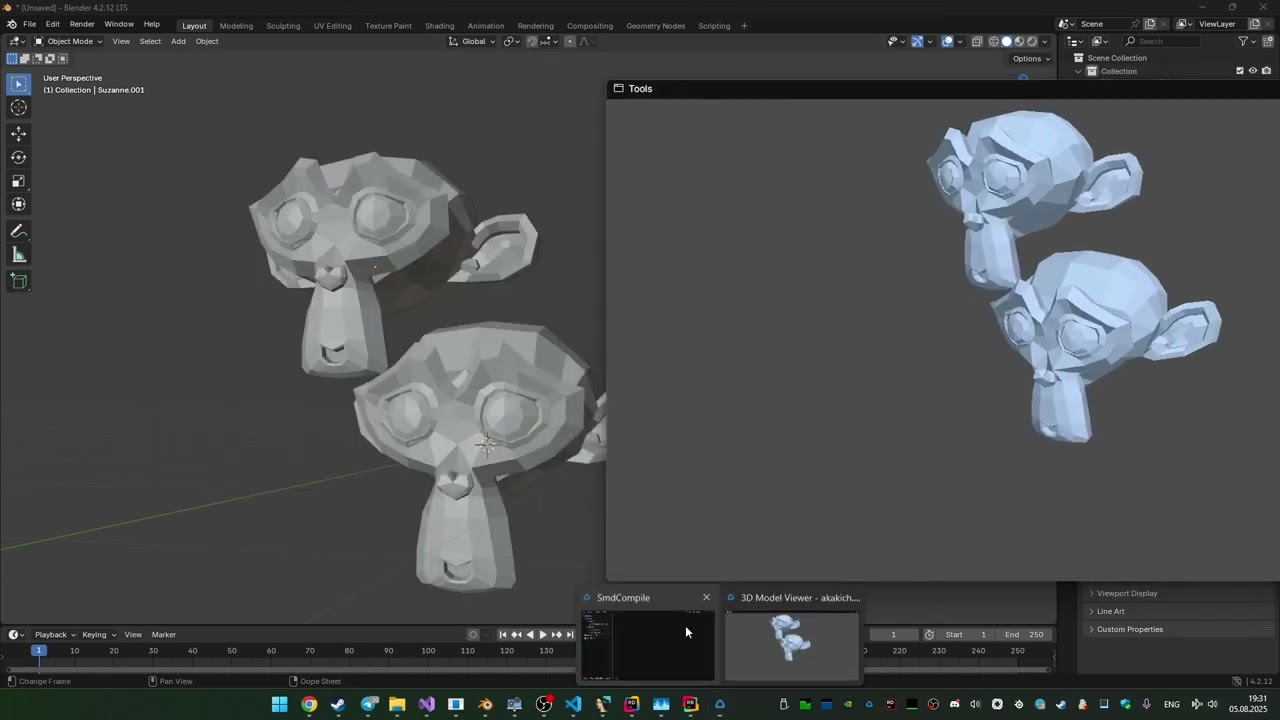Close the SmdCompile preview window
Screen dimensions: 1280x720
(706, 598)
